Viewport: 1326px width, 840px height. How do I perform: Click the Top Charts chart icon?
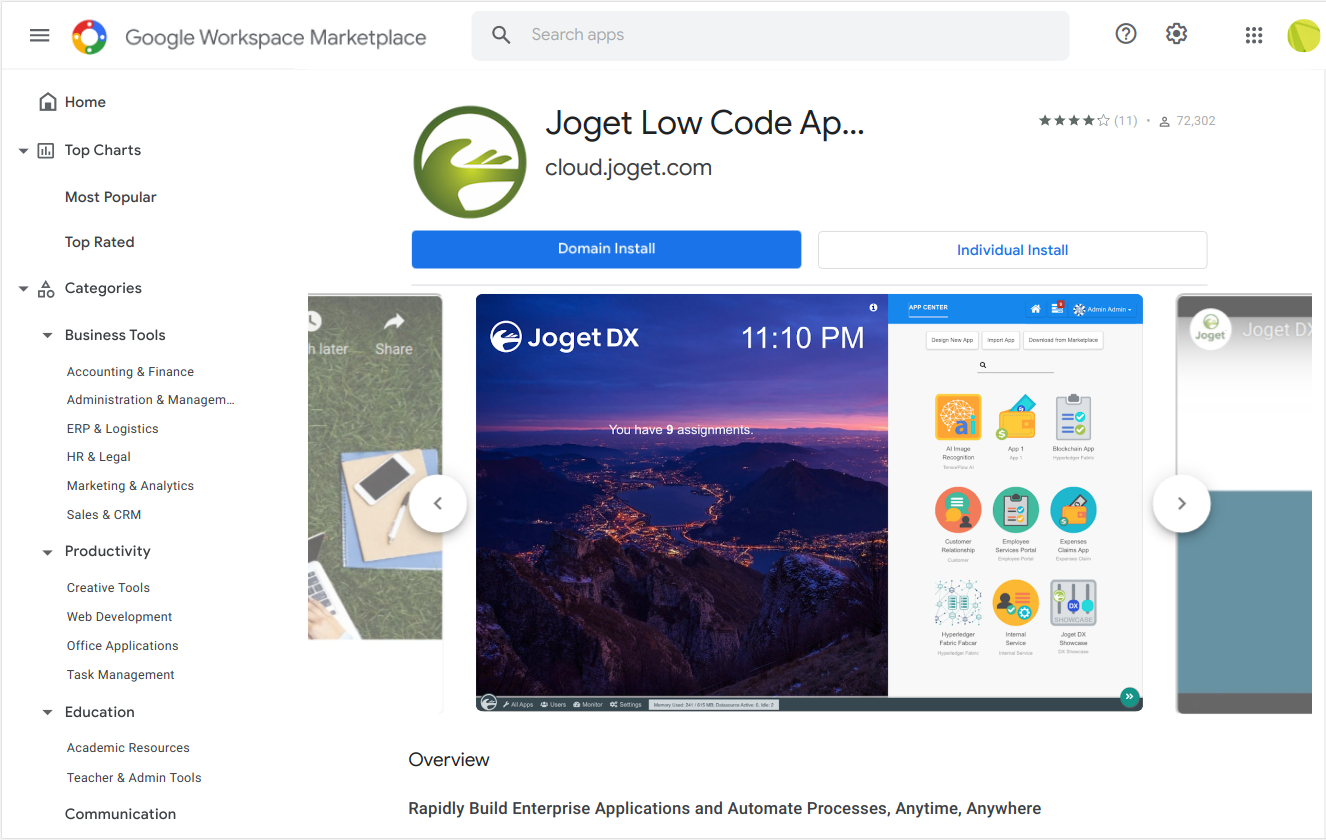coord(46,150)
